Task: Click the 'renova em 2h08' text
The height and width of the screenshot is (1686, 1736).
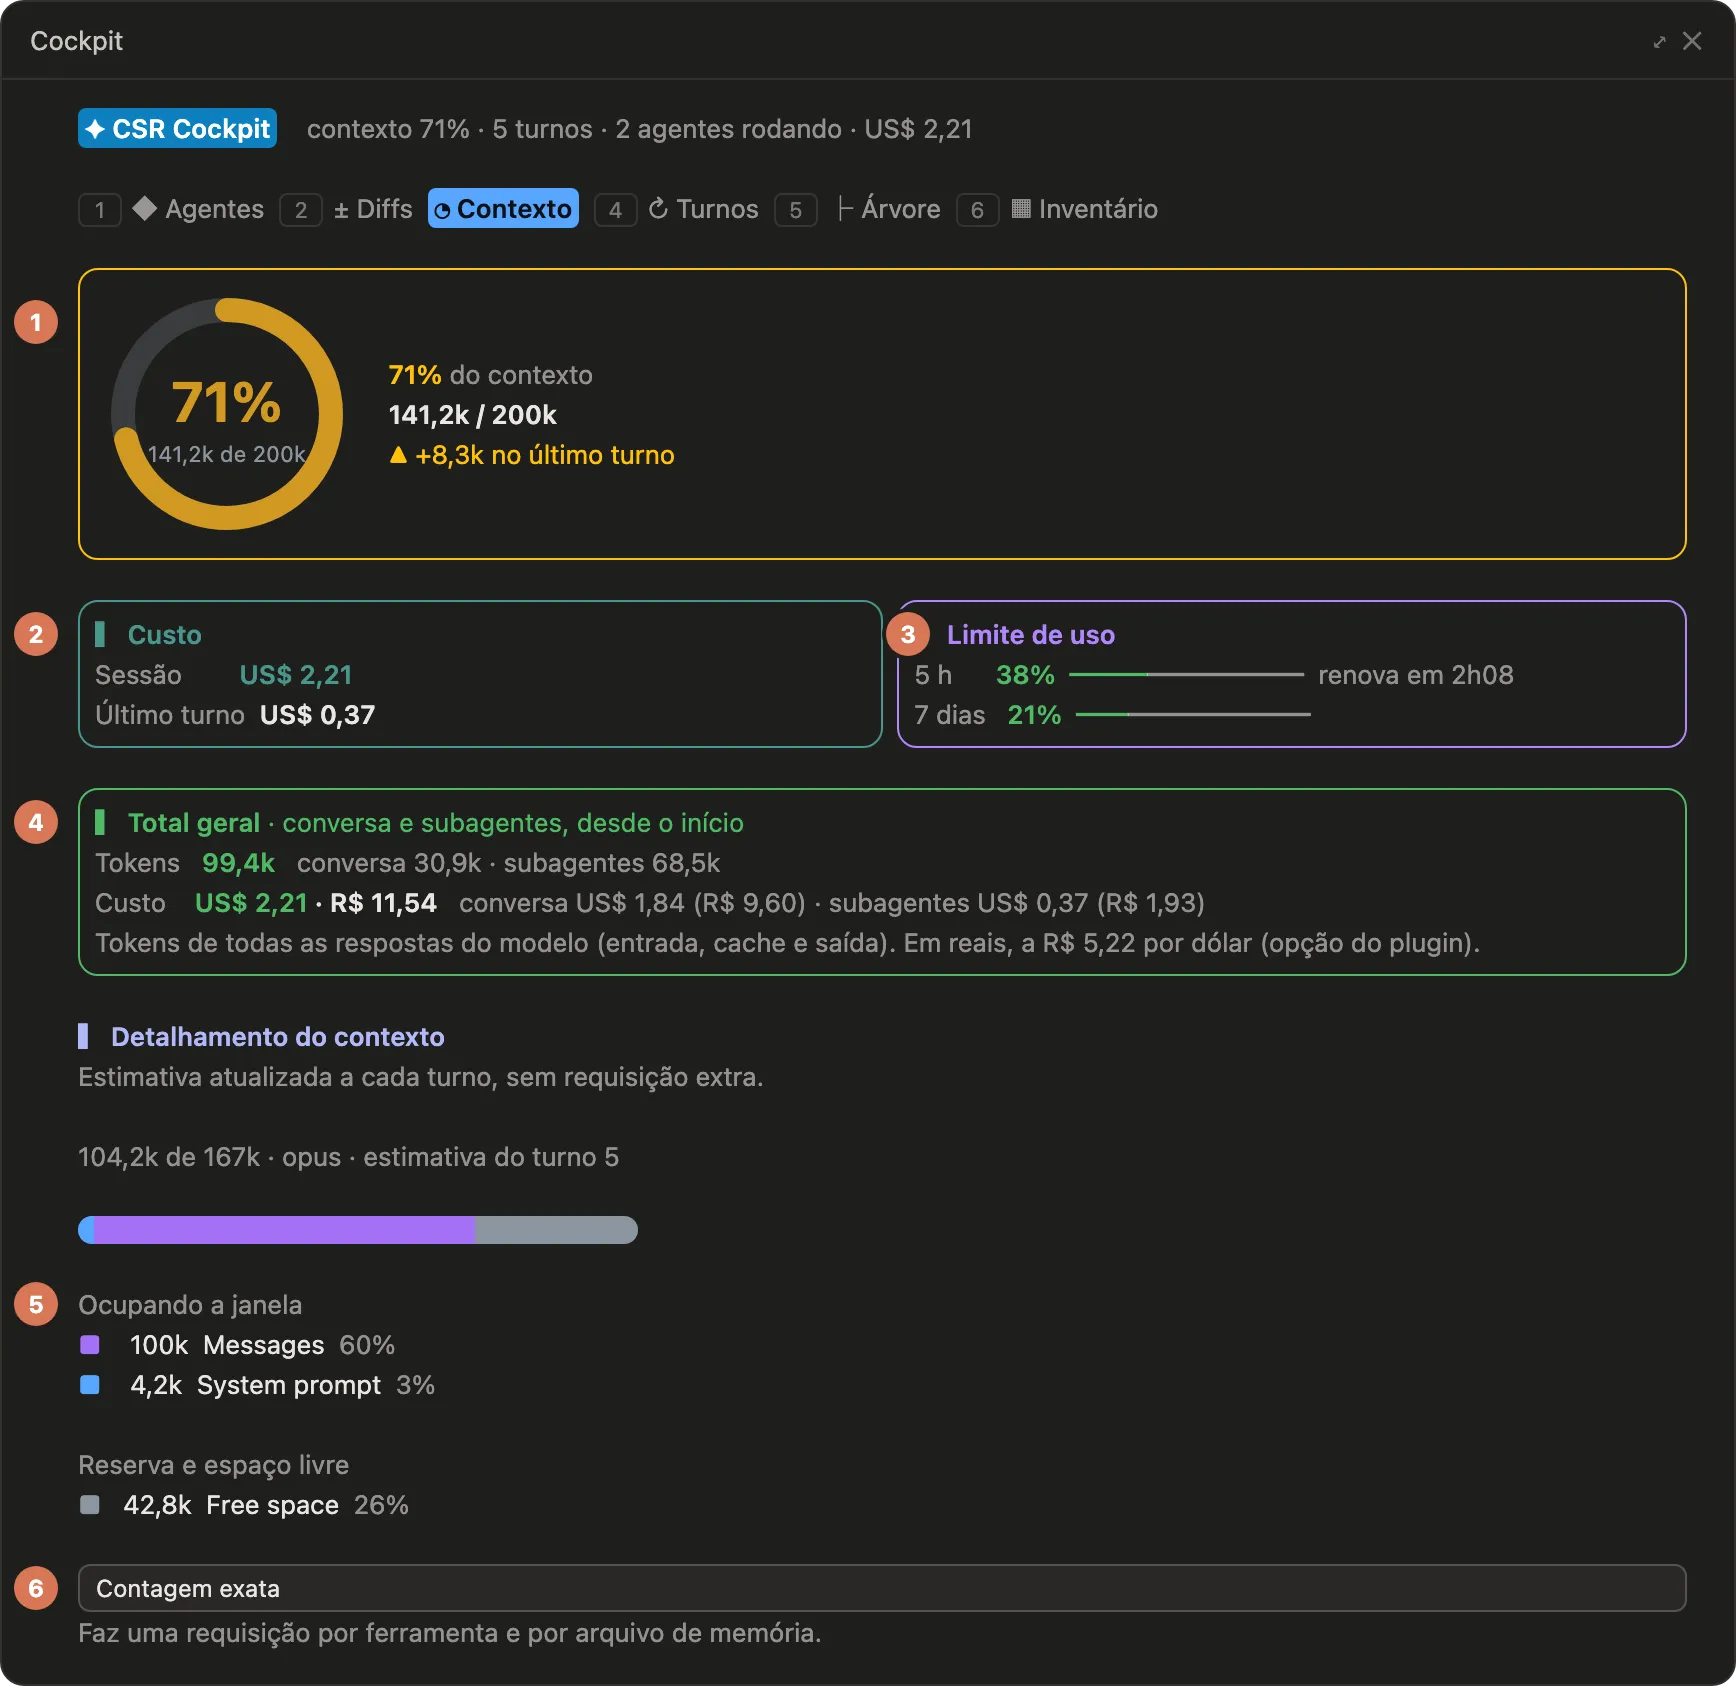Action: click(x=1416, y=675)
